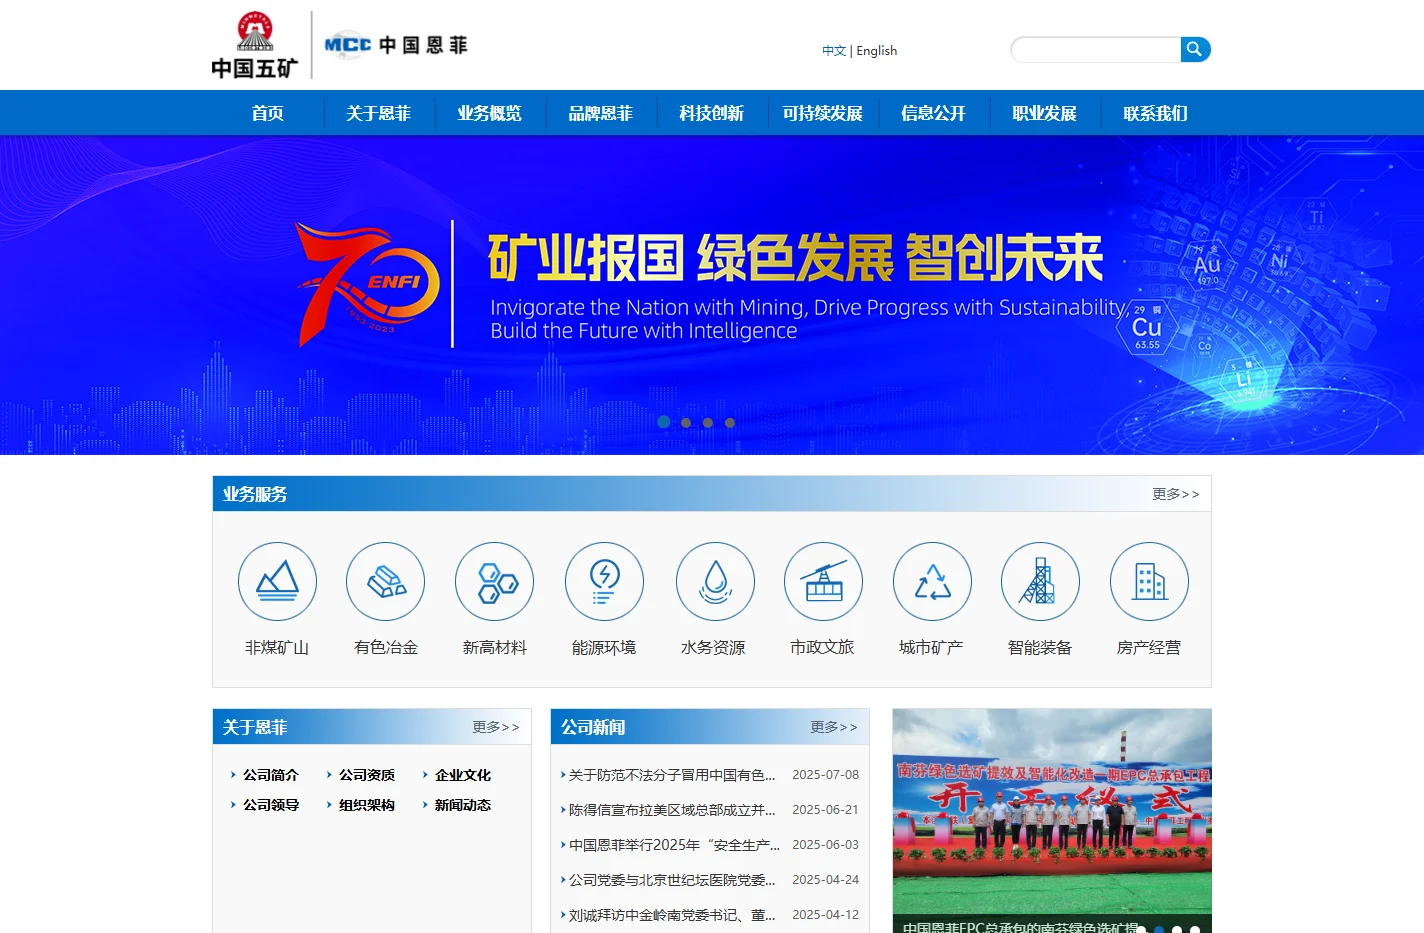The image size is (1424, 933).
Task: Select the fourth banner carousel dot
Action: 730,423
